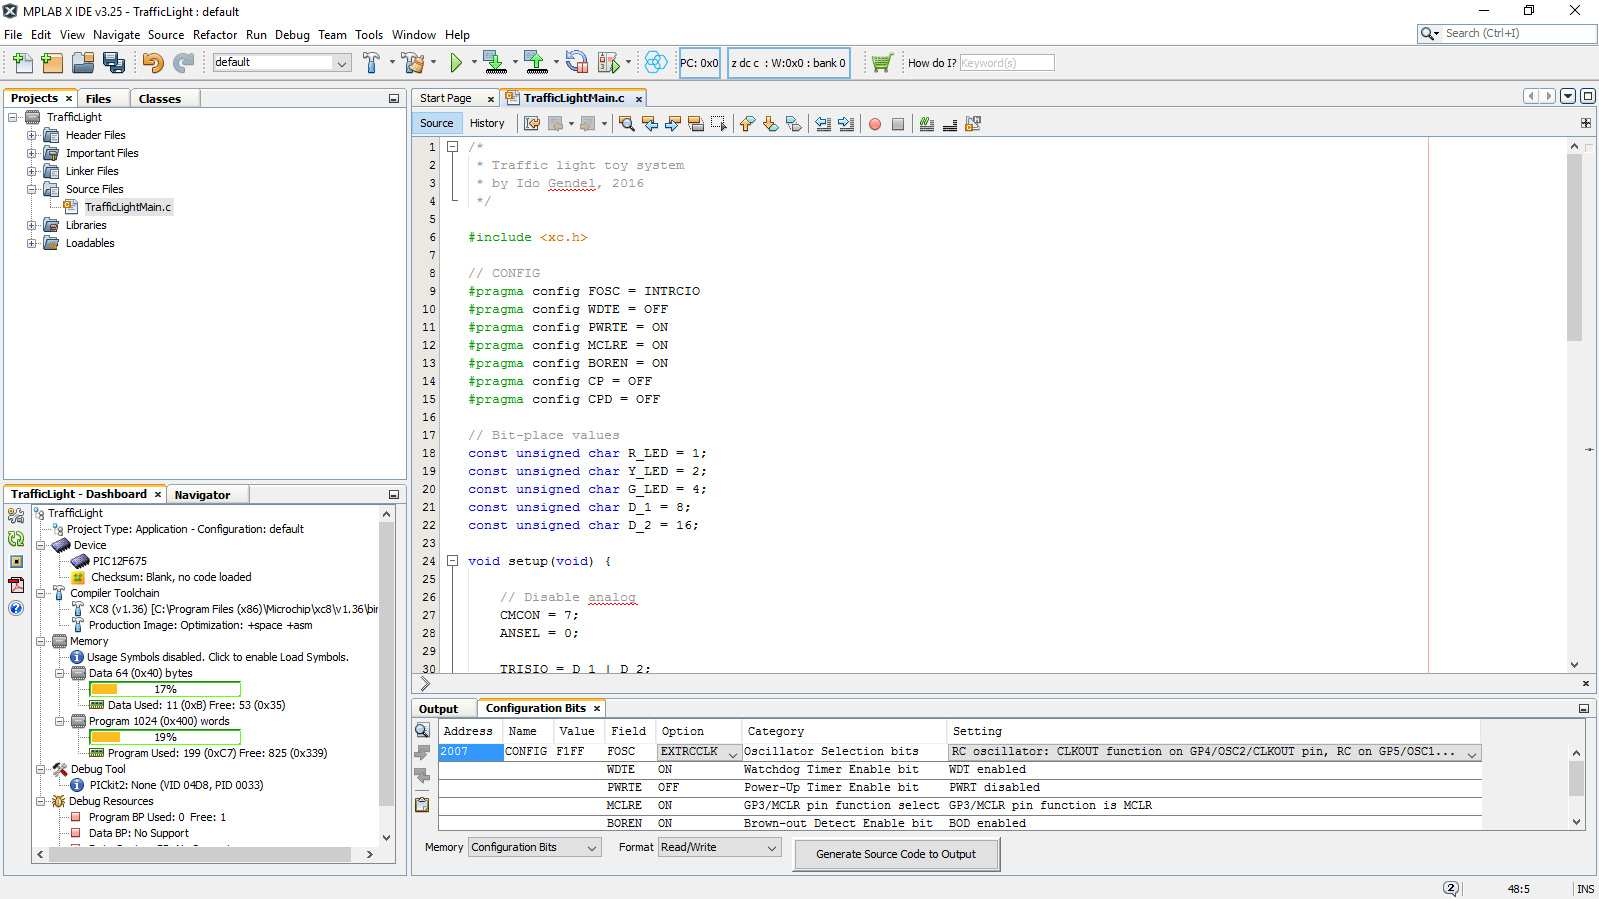Click 'Usage Symbols disabled' link in Dashboard
Image resolution: width=1599 pixels, height=899 pixels.
pyautogui.click(x=218, y=658)
